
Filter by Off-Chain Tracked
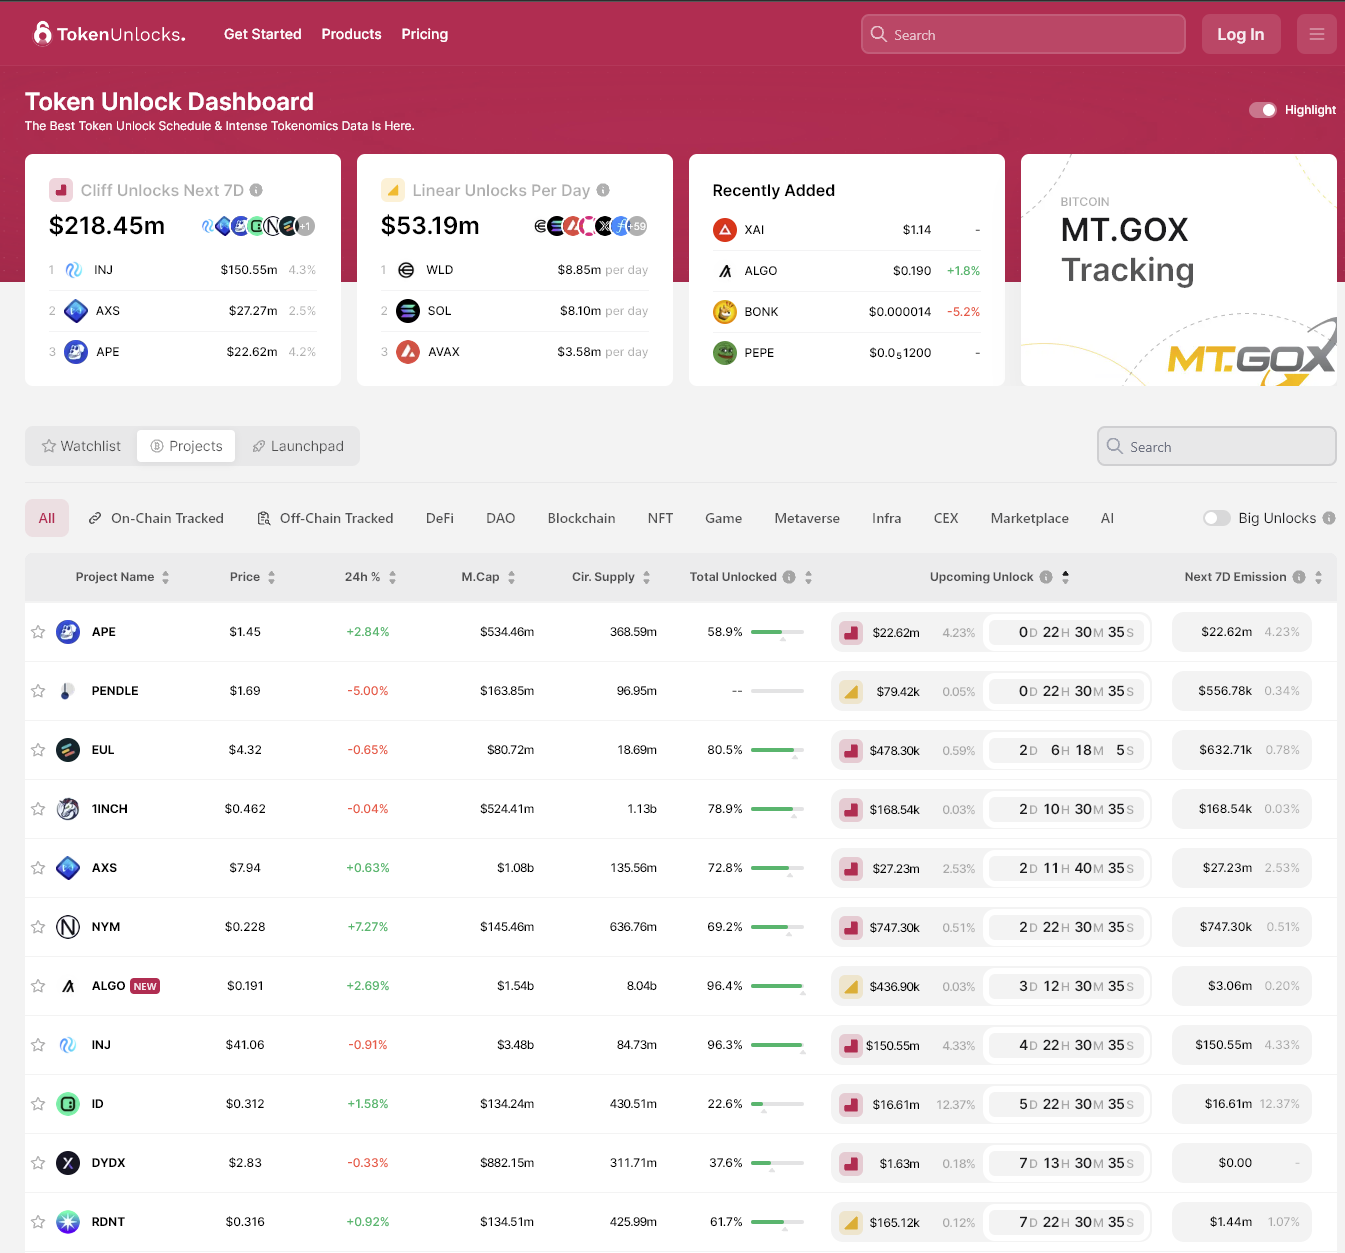[325, 518]
